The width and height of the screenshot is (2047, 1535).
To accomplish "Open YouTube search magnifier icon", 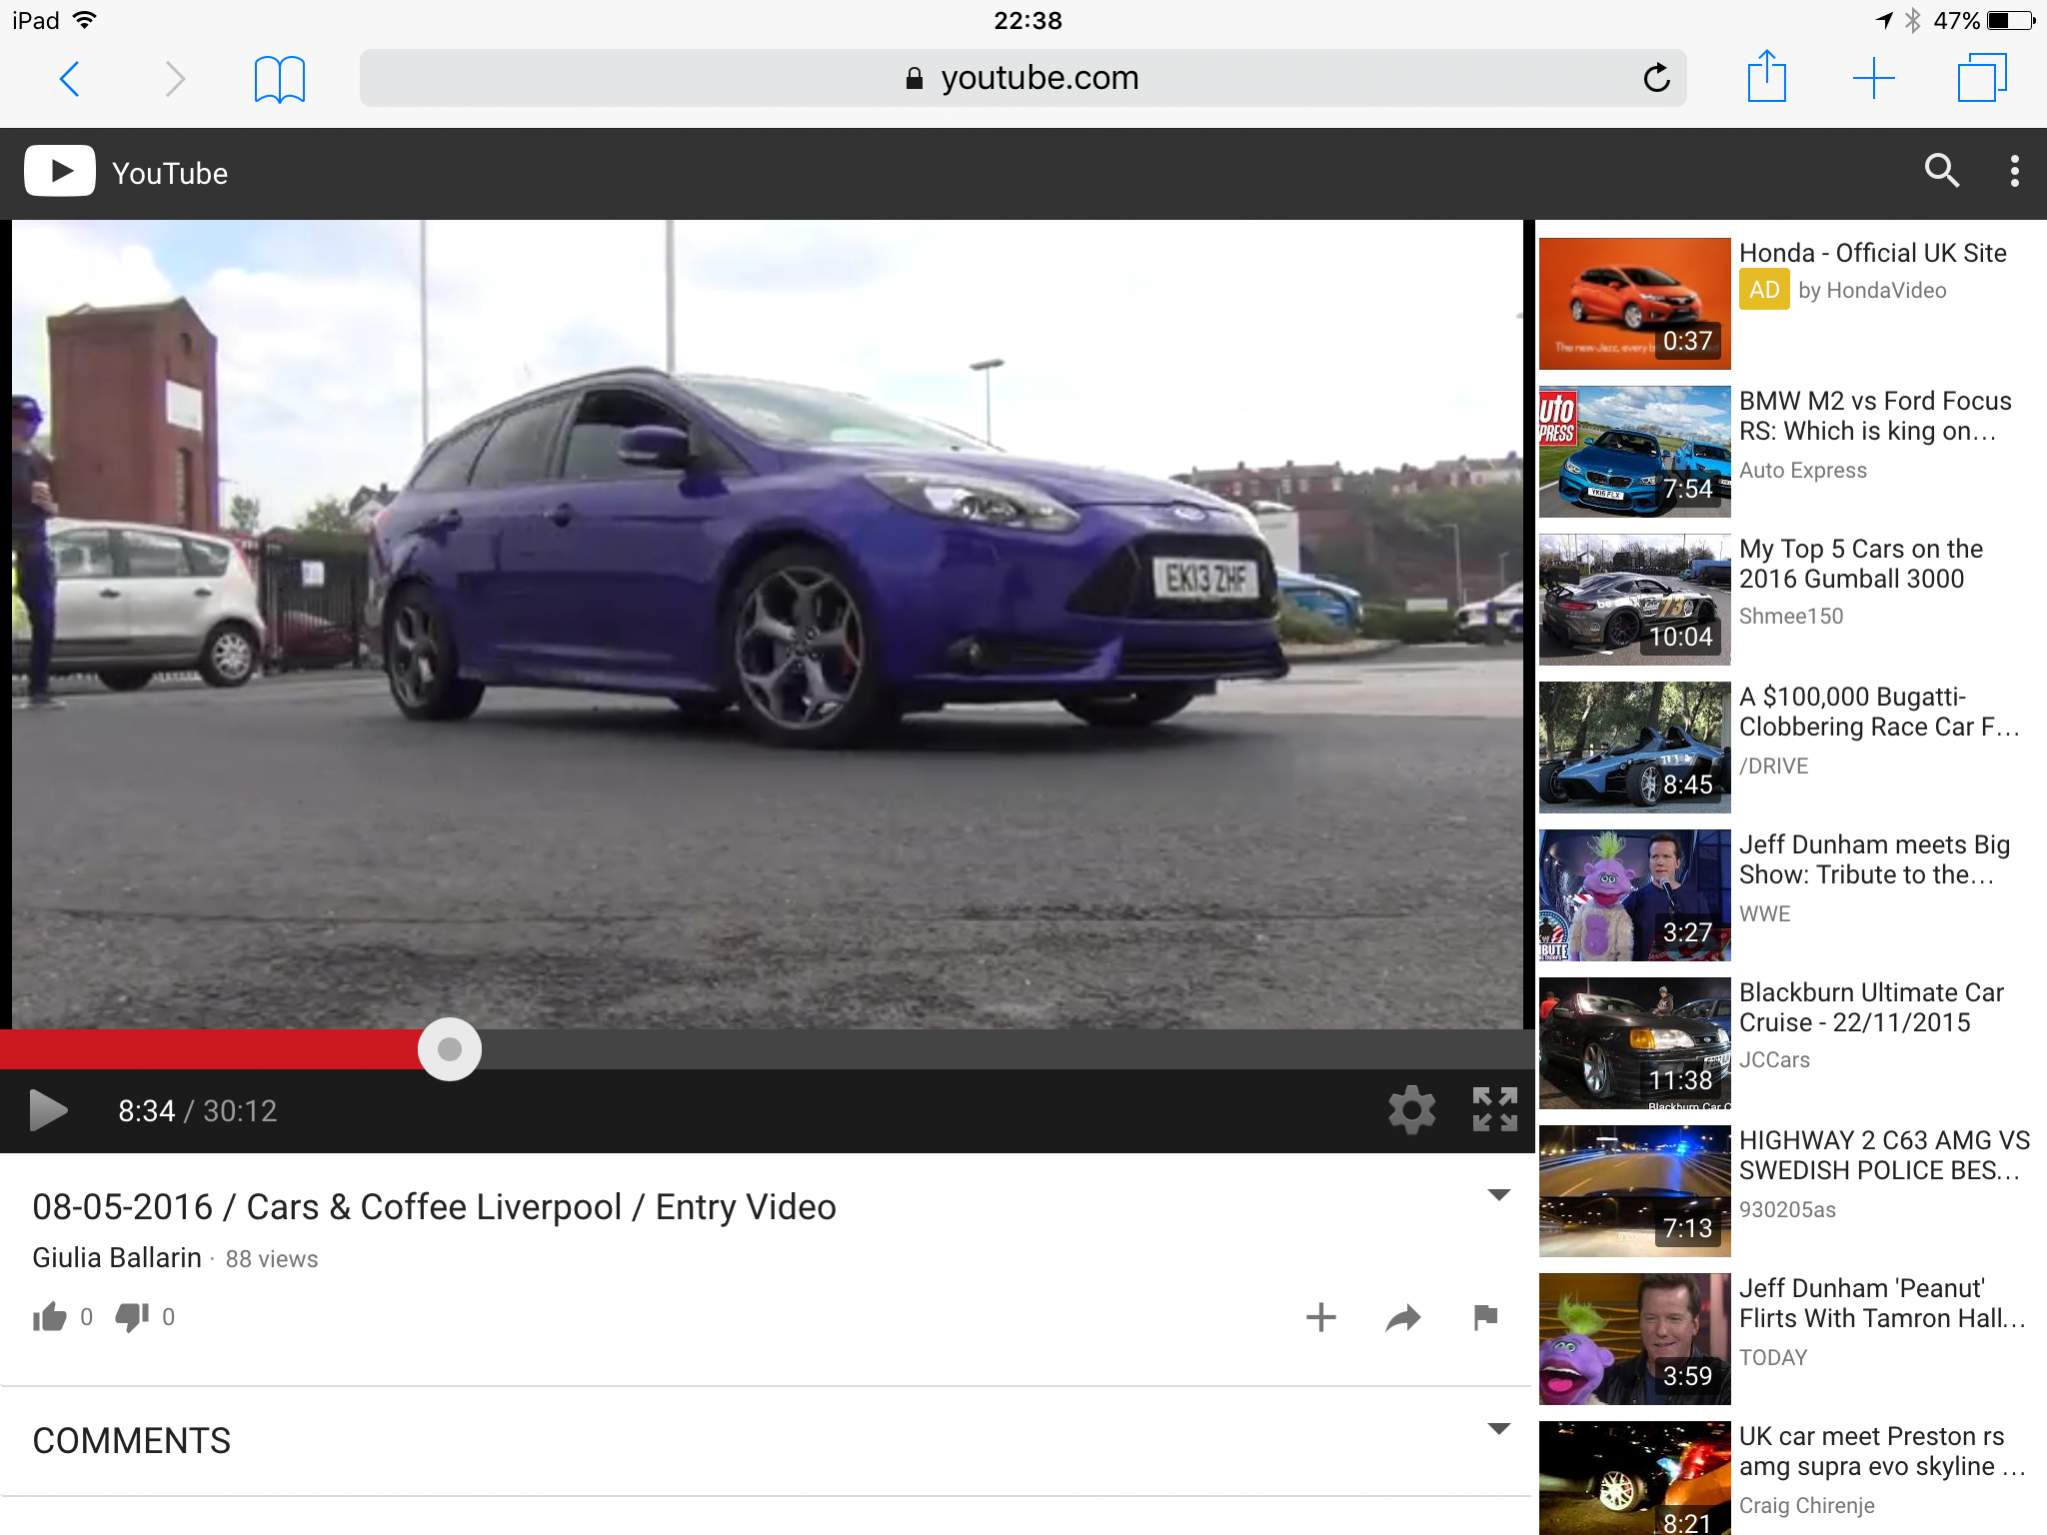I will (1941, 171).
